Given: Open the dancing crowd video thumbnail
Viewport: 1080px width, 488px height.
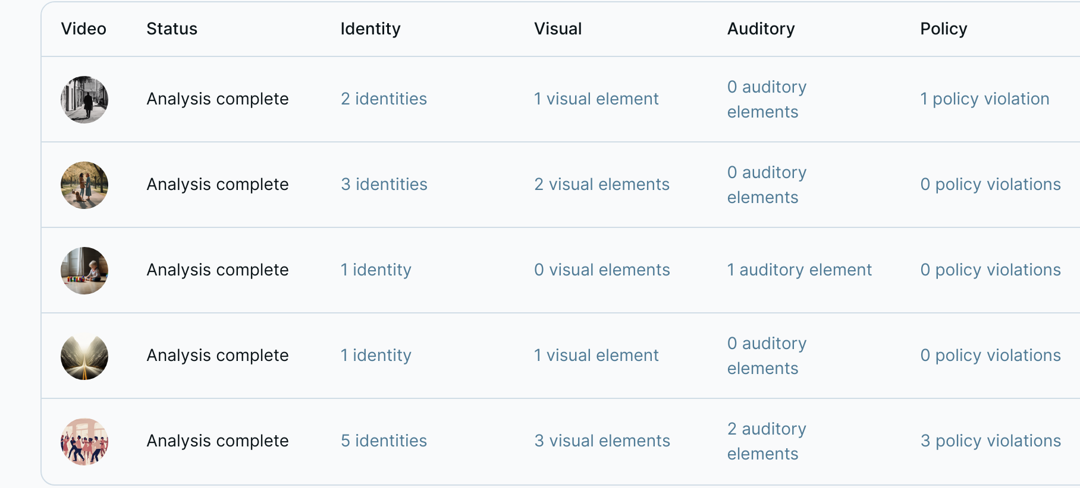Looking at the screenshot, I should click(84, 441).
